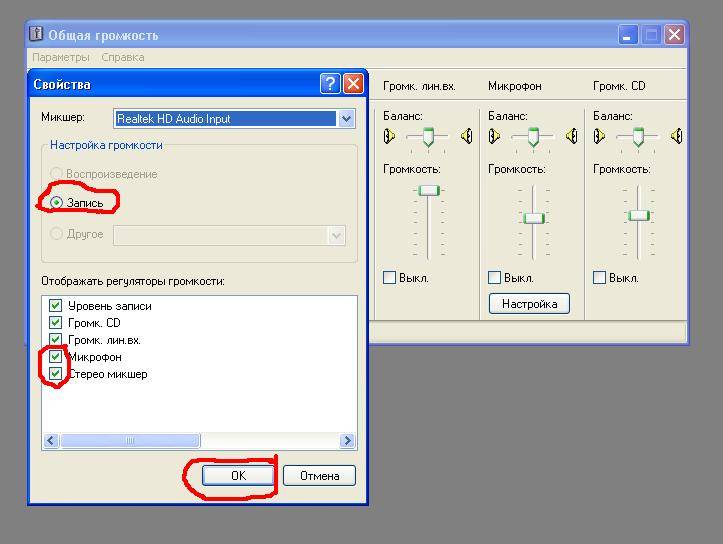Click left speaker icon under Микрофон balance
Screen dimensions: 723x544
pos(494,136)
